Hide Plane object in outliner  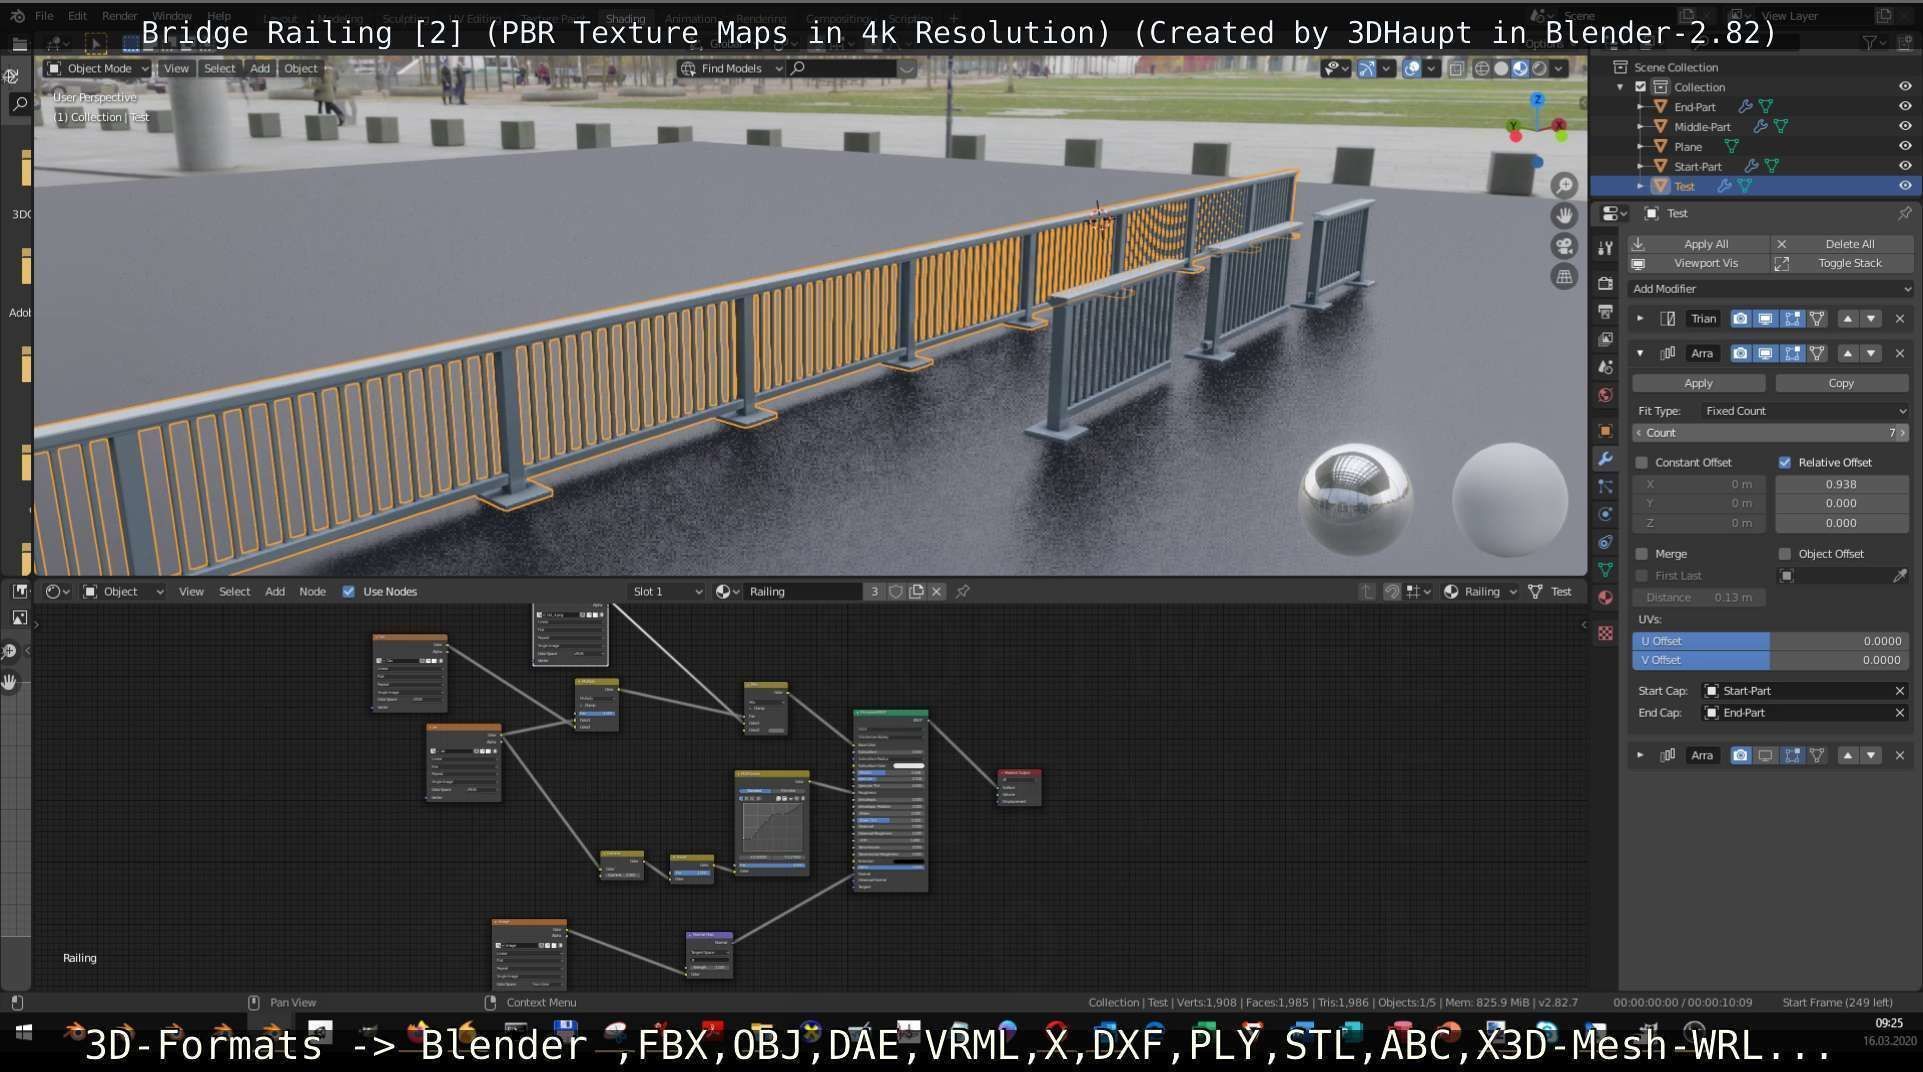1905,146
